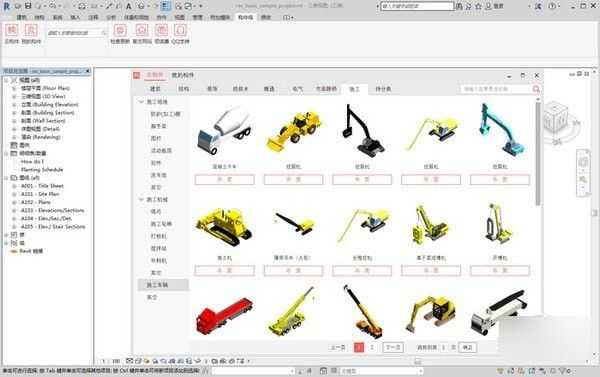Click the yellow wheel loader thumbnail

pyautogui.click(x=293, y=130)
